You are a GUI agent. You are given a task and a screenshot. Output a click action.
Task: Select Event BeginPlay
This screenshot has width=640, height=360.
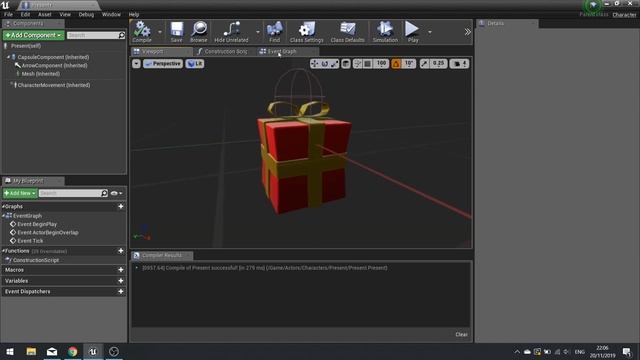pyautogui.click(x=37, y=224)
